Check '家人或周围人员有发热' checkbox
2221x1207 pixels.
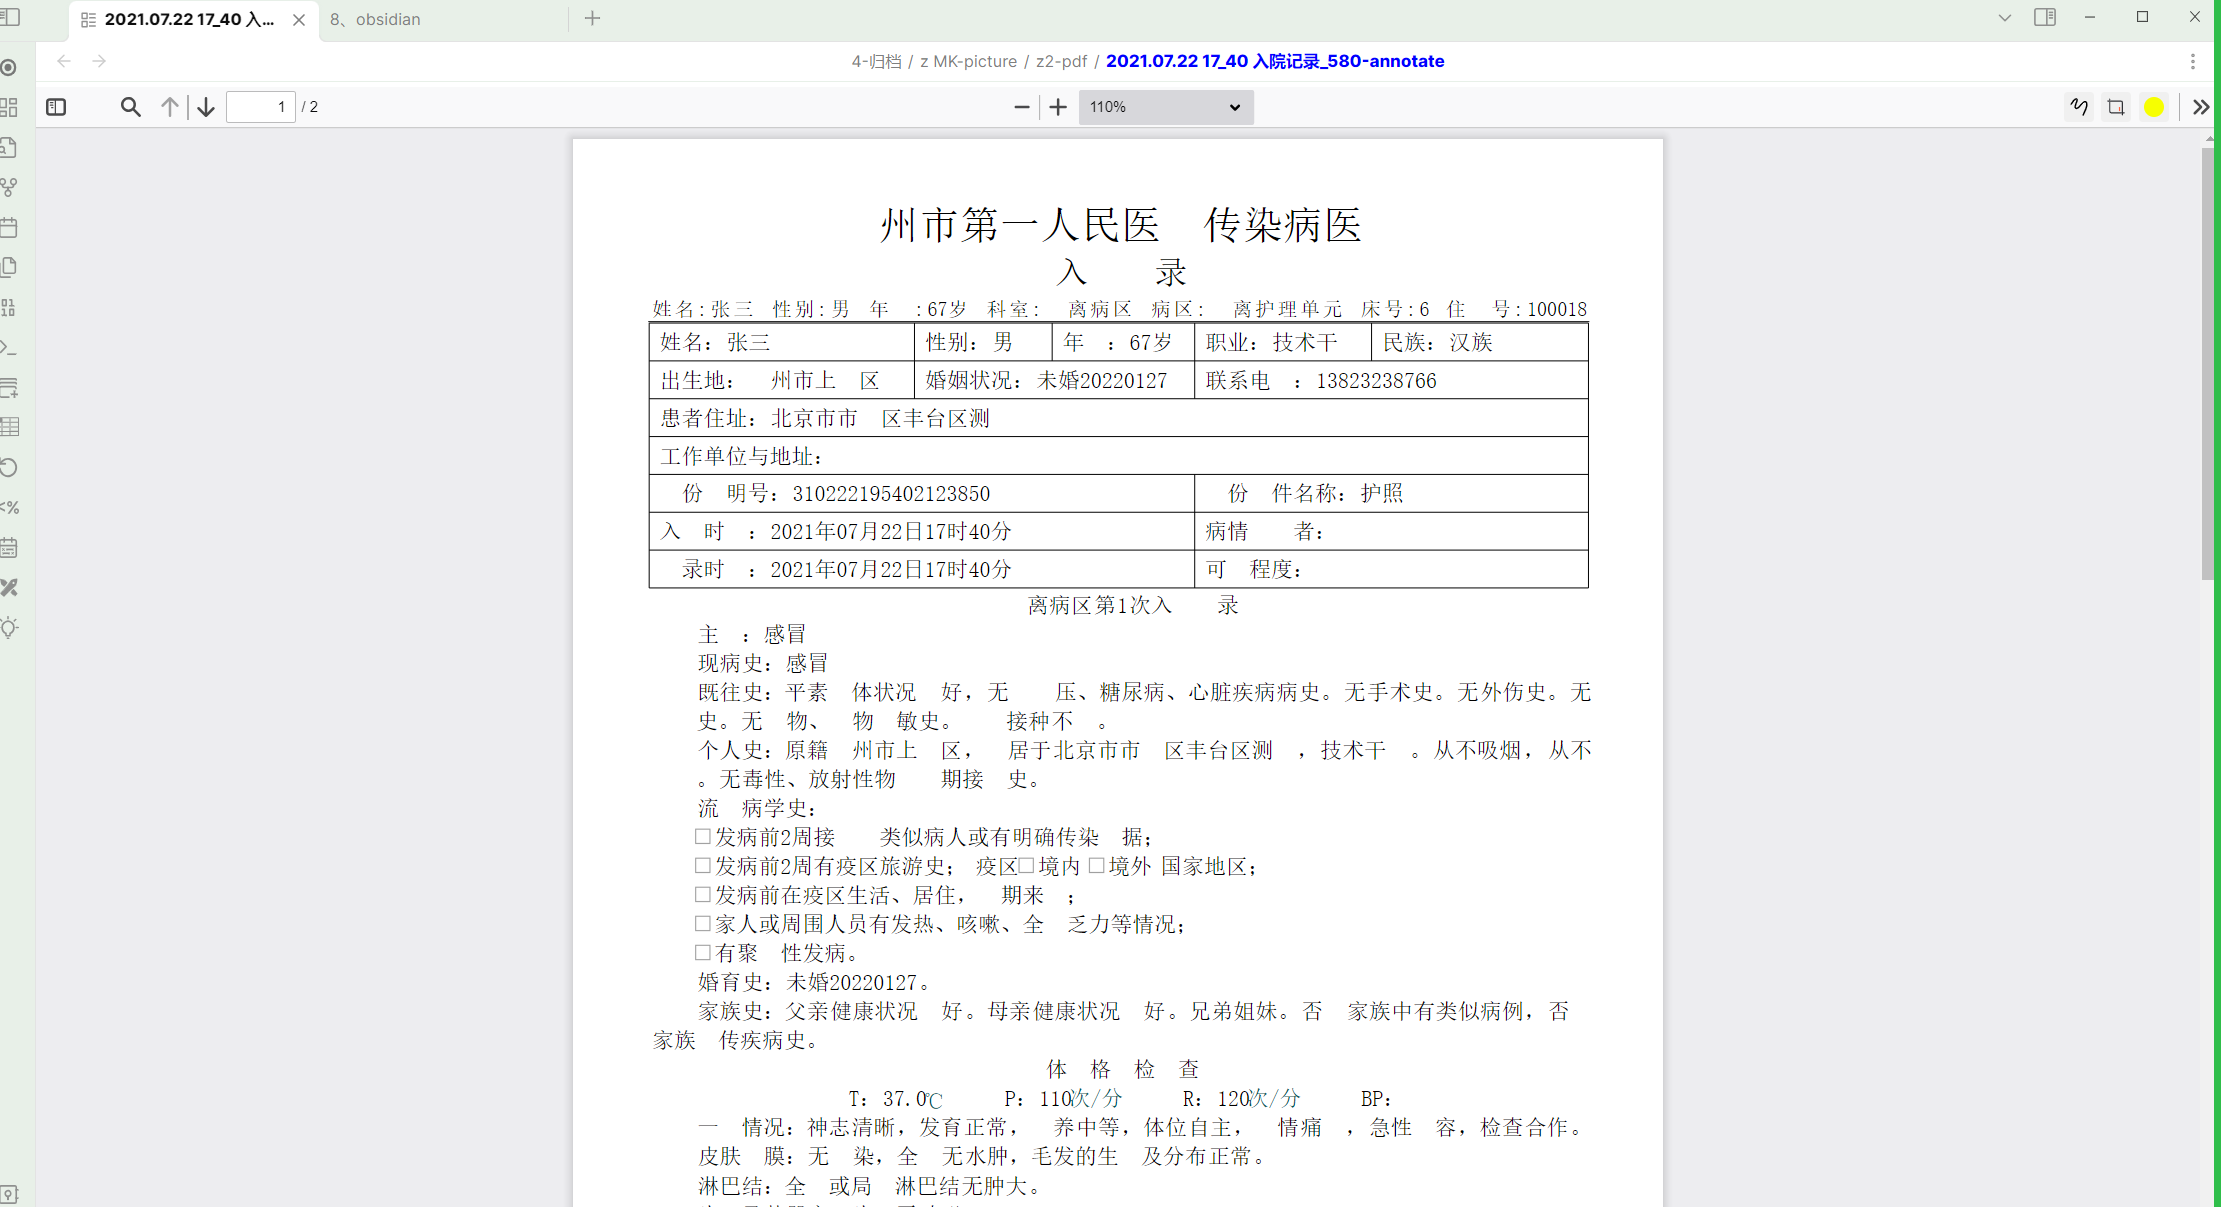pos(703,923)
